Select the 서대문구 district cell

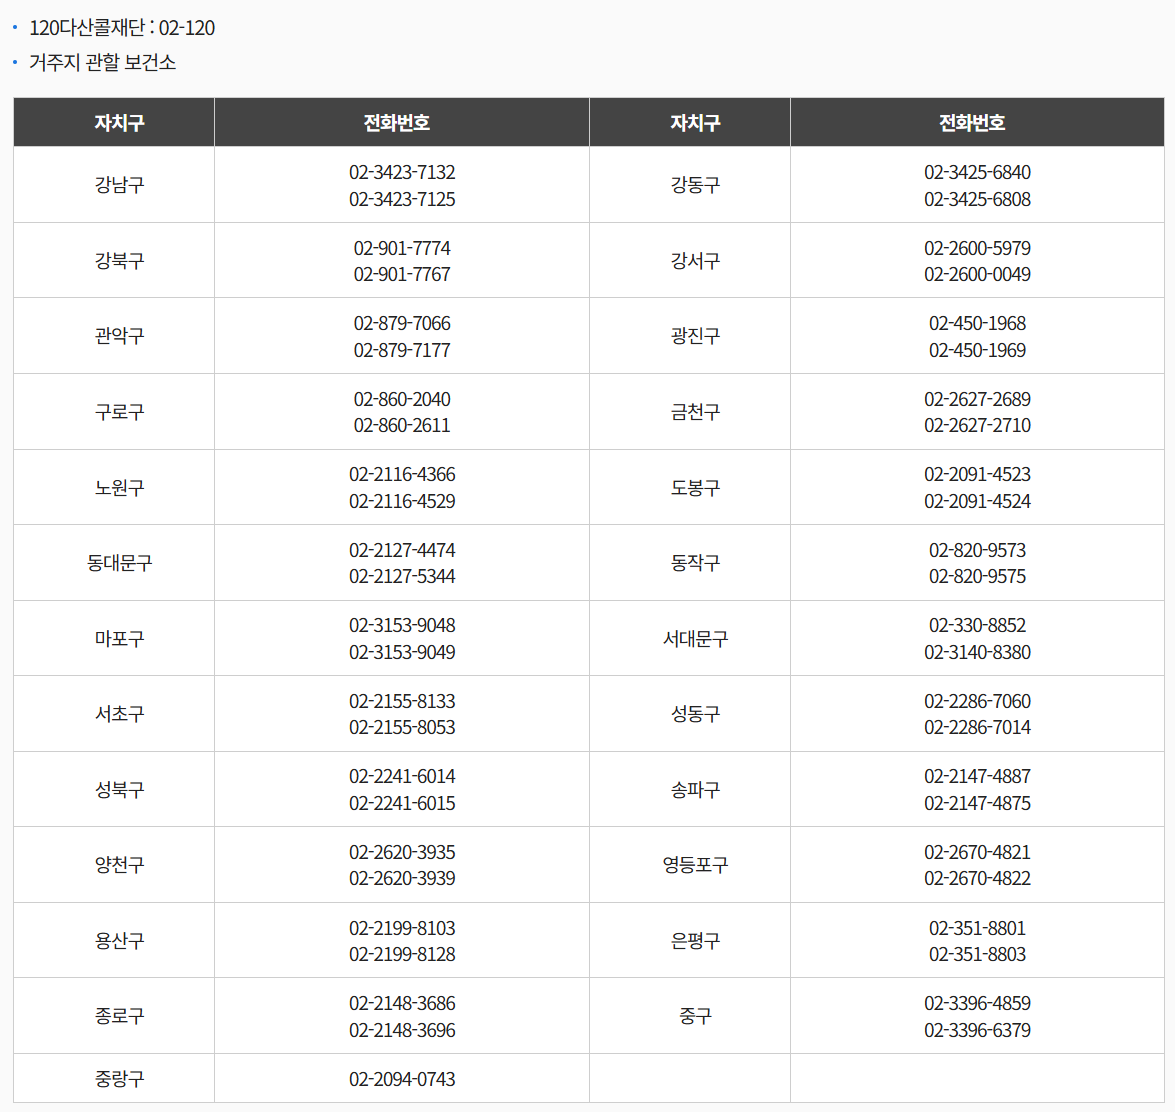tap(695, 638)
